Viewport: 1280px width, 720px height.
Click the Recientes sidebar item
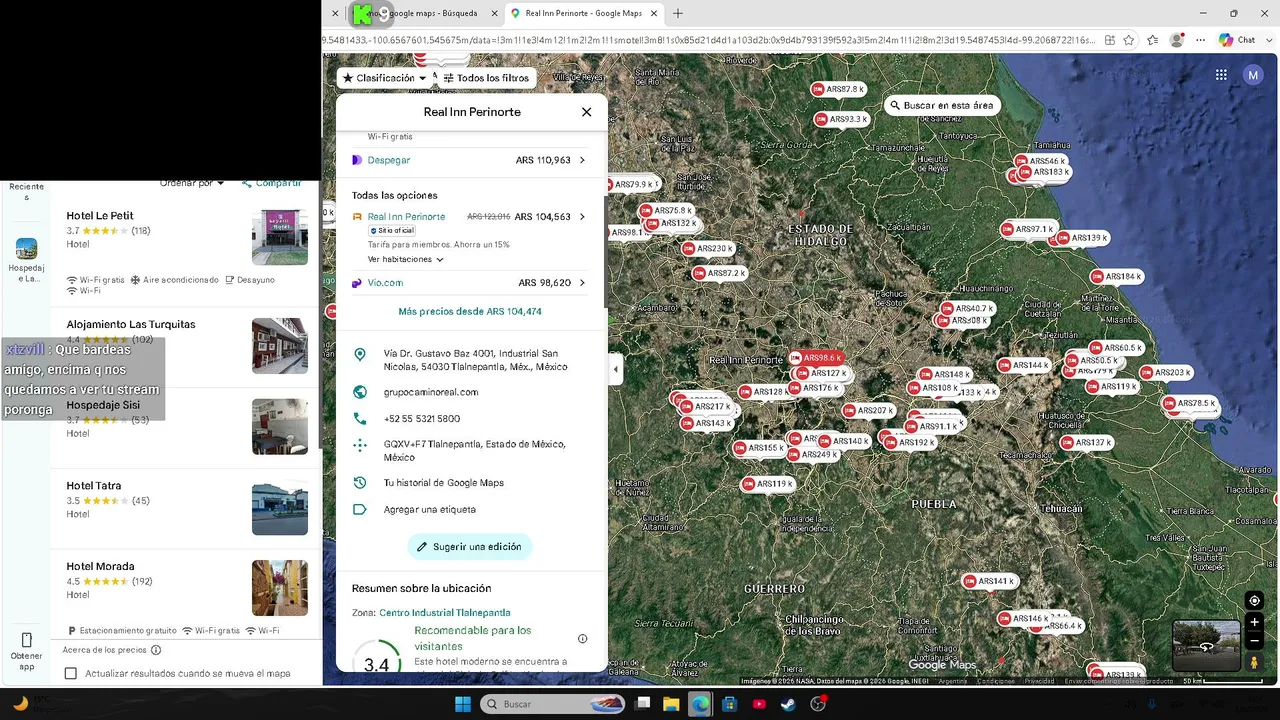click(x=27, y=191)
